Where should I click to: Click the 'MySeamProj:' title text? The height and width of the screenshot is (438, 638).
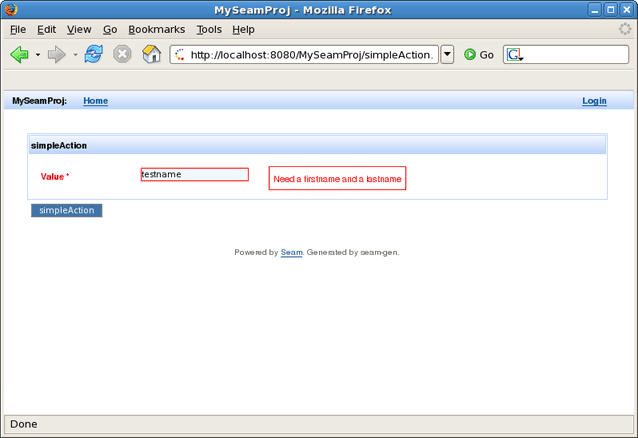pyautogui.click(x=39, y=101)
